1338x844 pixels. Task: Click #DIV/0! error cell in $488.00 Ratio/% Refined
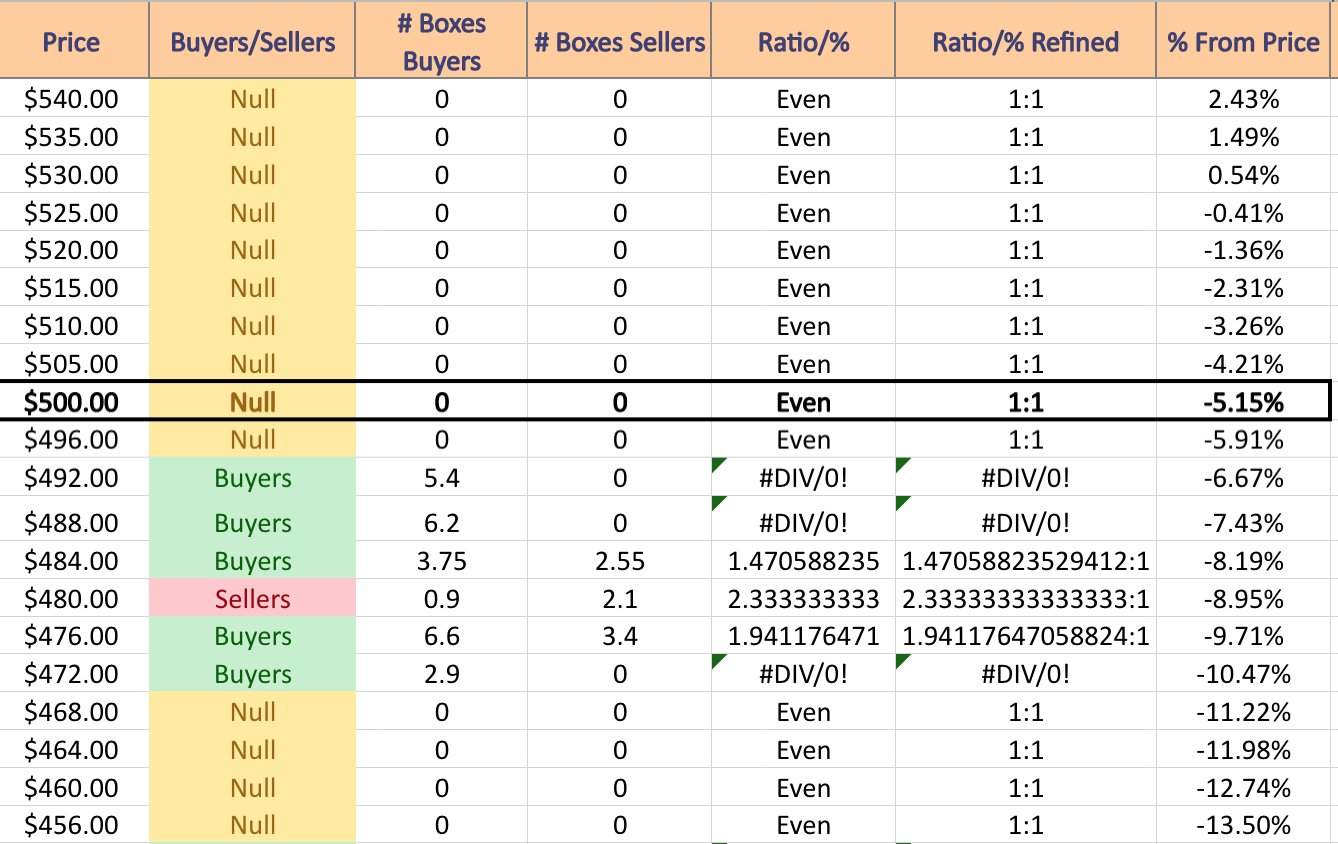(1026, 523)
